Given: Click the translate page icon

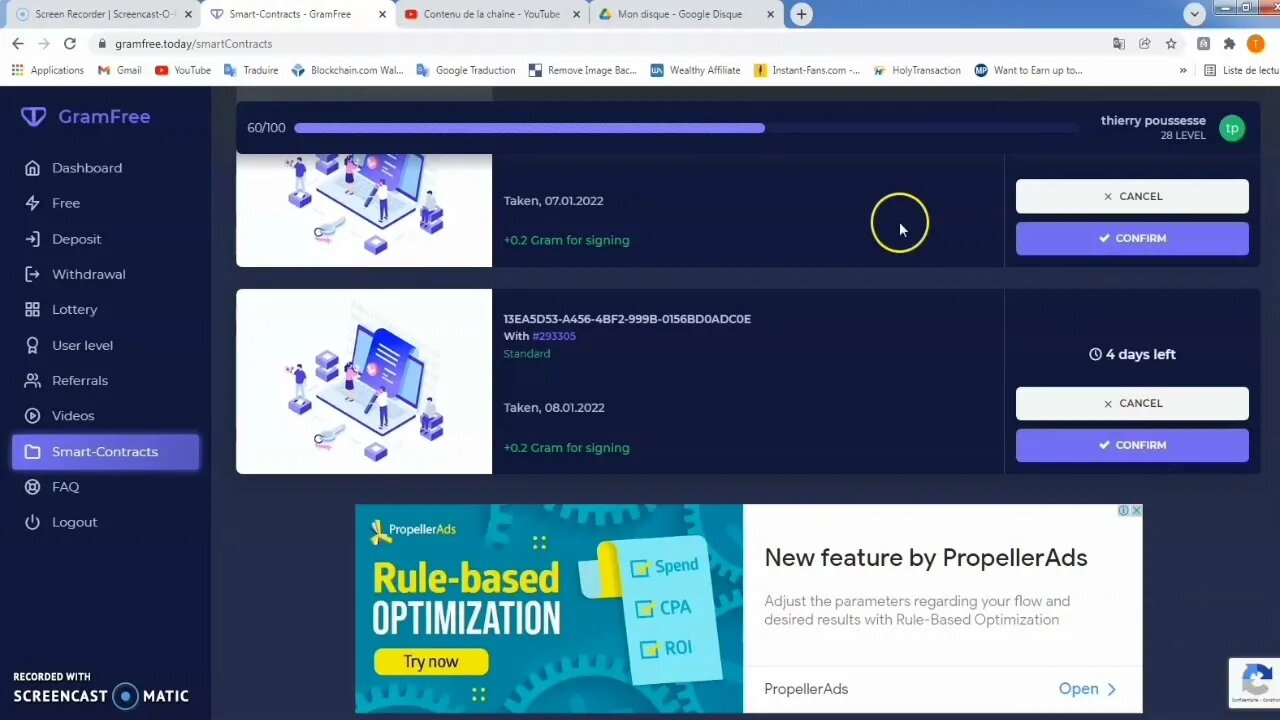Looking at the screenshot, I should click(x=1119, y=44).
